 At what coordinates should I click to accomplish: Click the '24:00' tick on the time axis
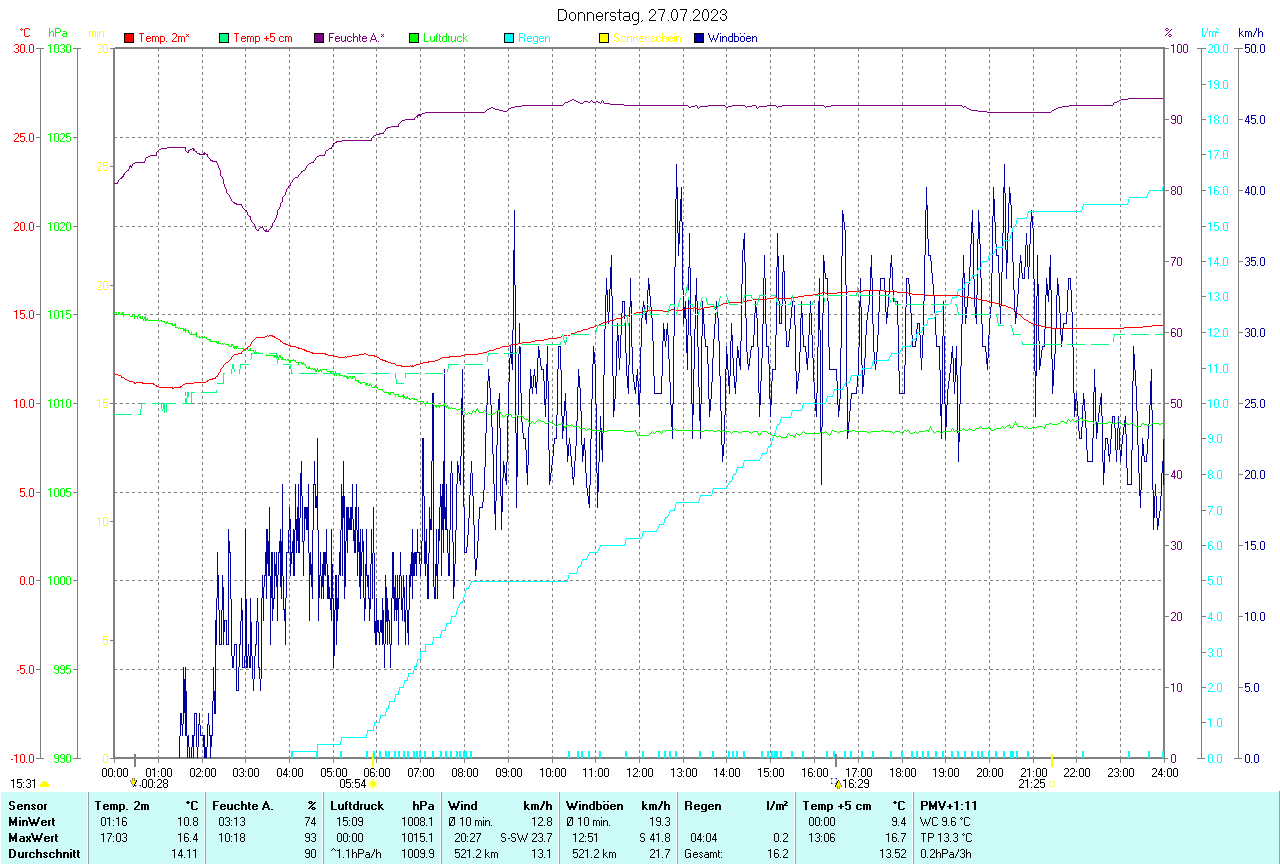pos(1164,772)
